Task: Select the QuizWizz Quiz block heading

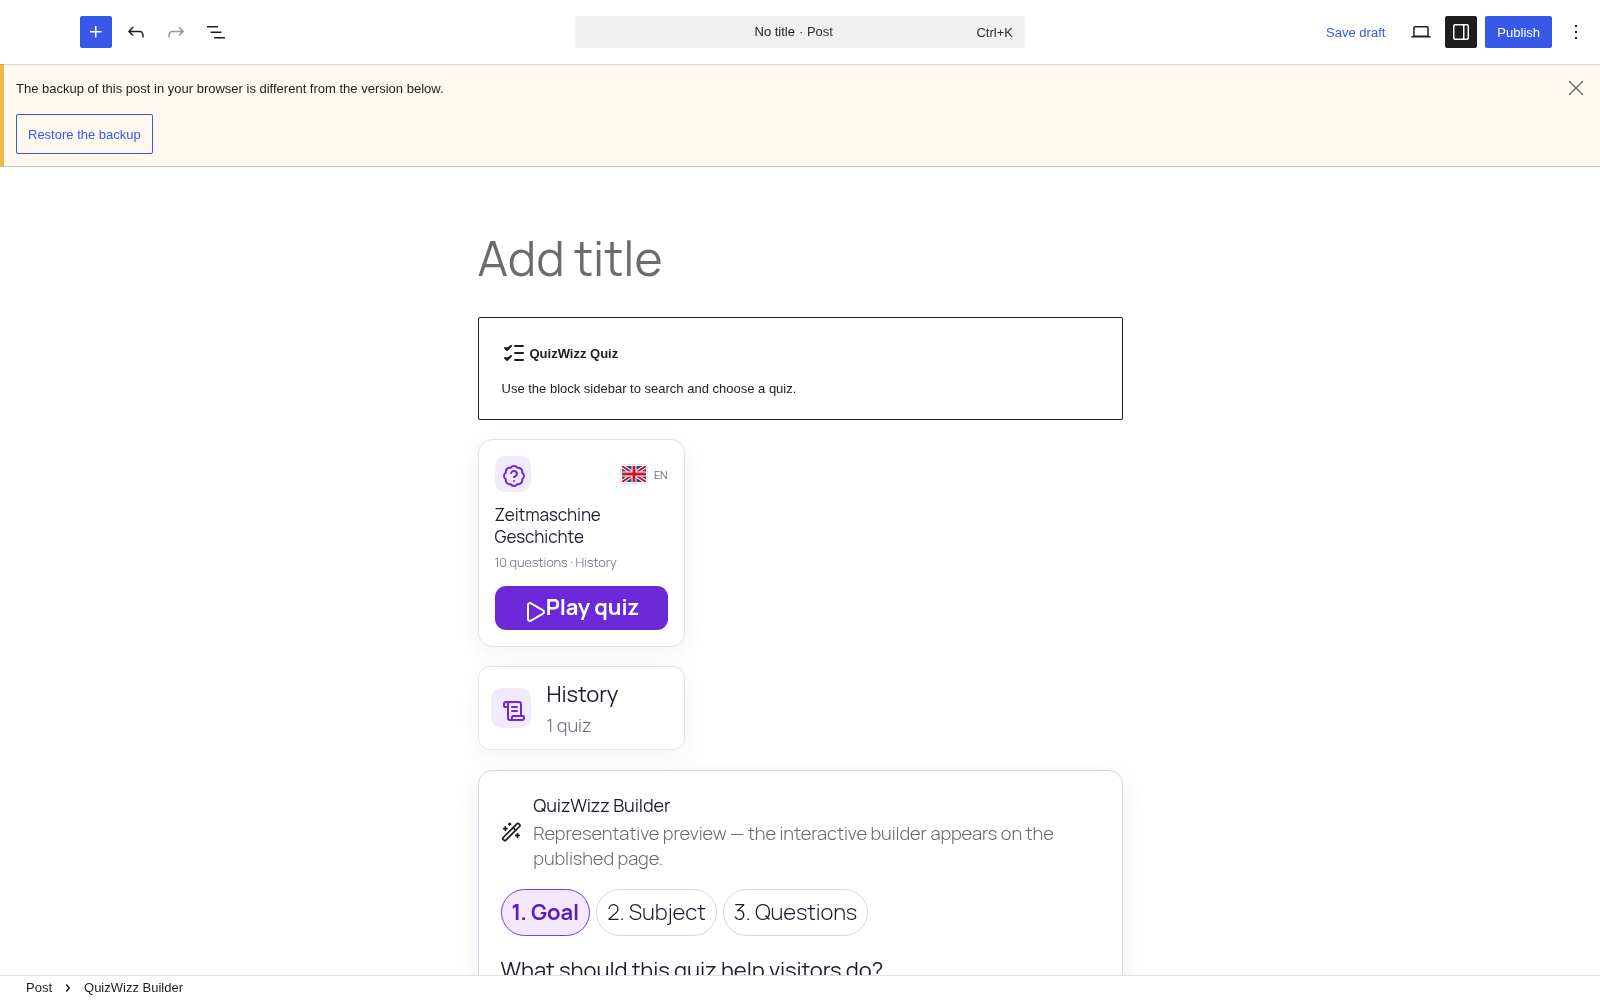Action: pos(574,353)
